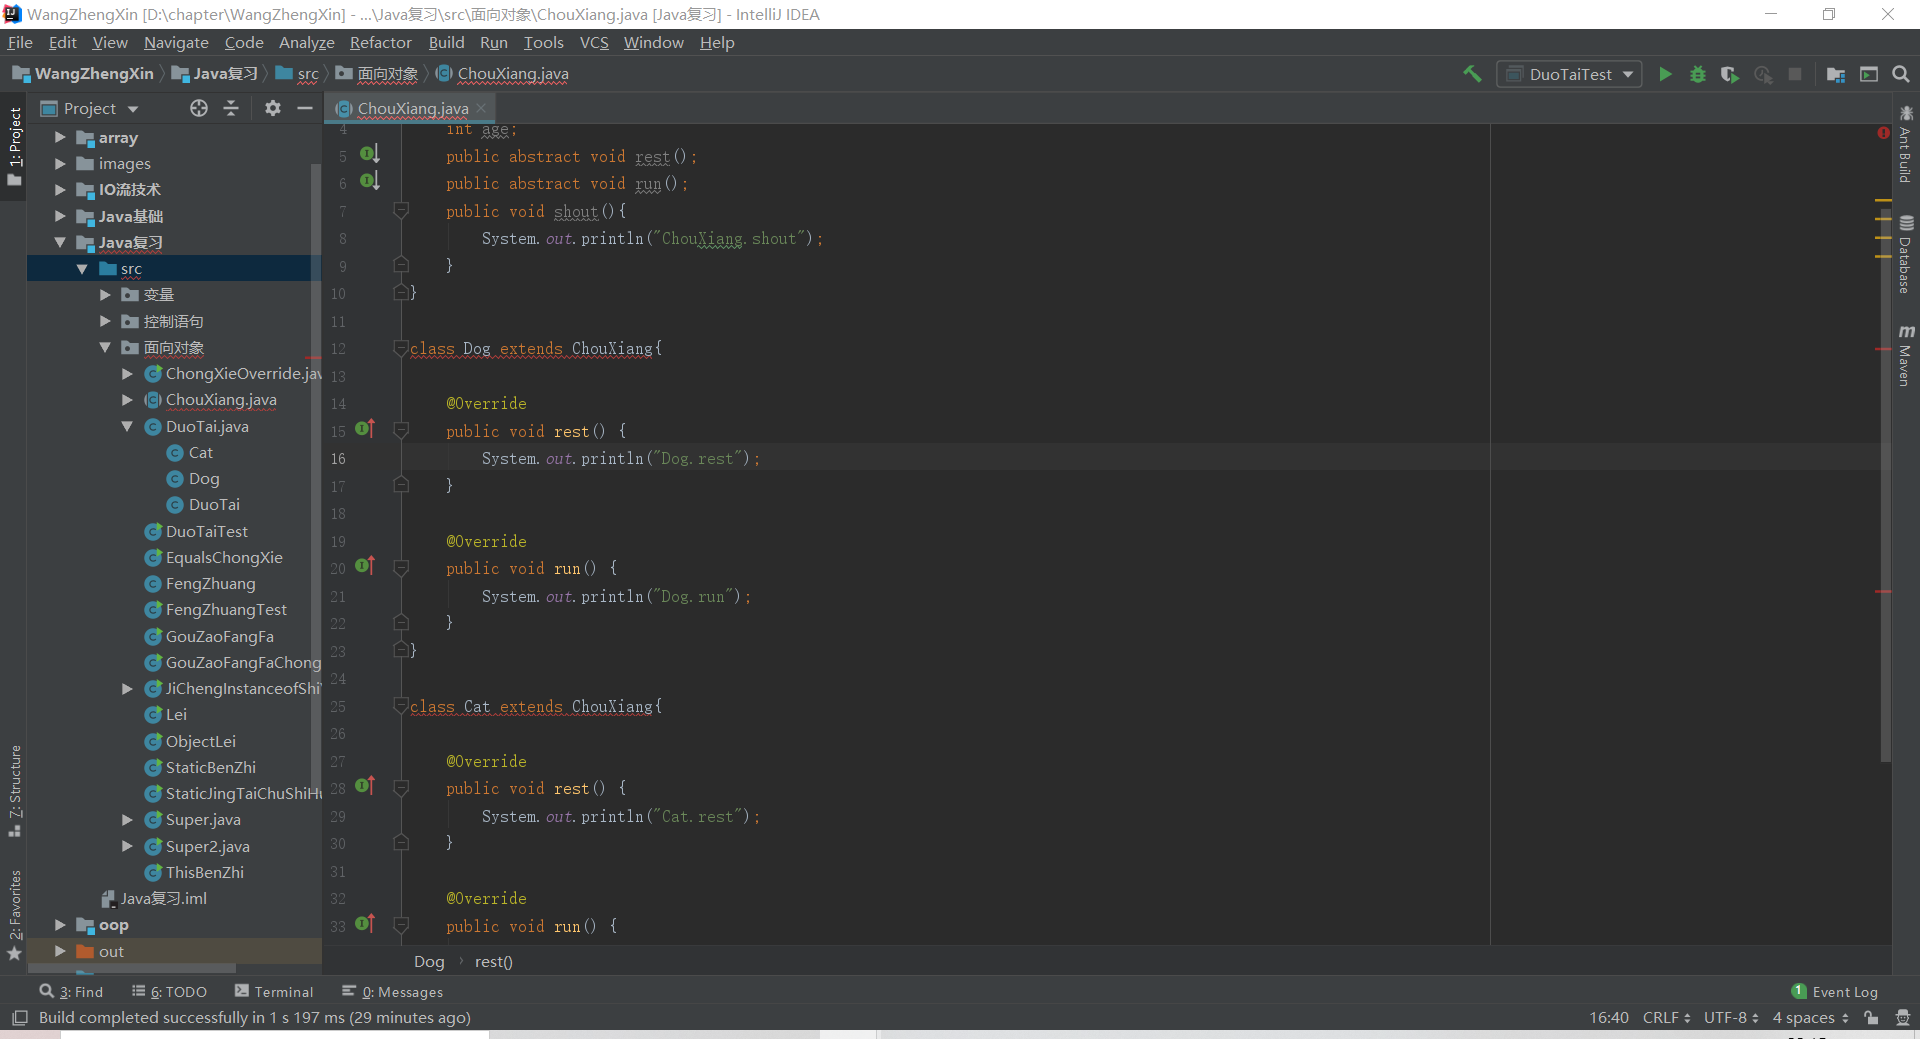Select DuoTaiTest in the project tree
Screen dimensions: 1920x1039
[x=206, y=531]
